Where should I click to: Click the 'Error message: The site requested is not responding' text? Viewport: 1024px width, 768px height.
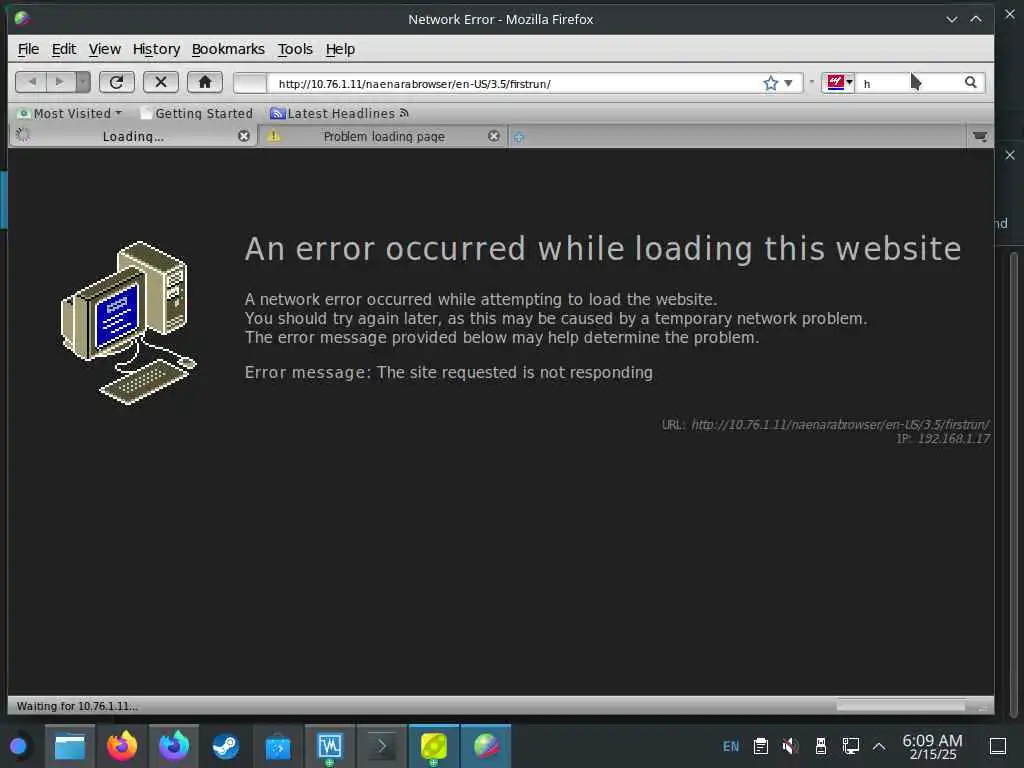[449, 372]
